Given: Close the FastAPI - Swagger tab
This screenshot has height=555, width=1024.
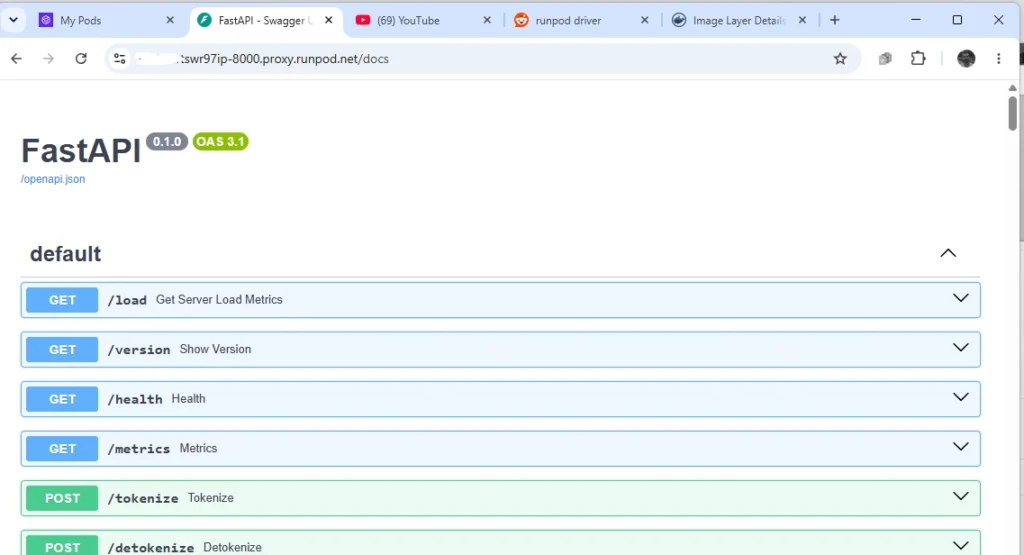Looking at the screenshot, I should pos(328,20).
